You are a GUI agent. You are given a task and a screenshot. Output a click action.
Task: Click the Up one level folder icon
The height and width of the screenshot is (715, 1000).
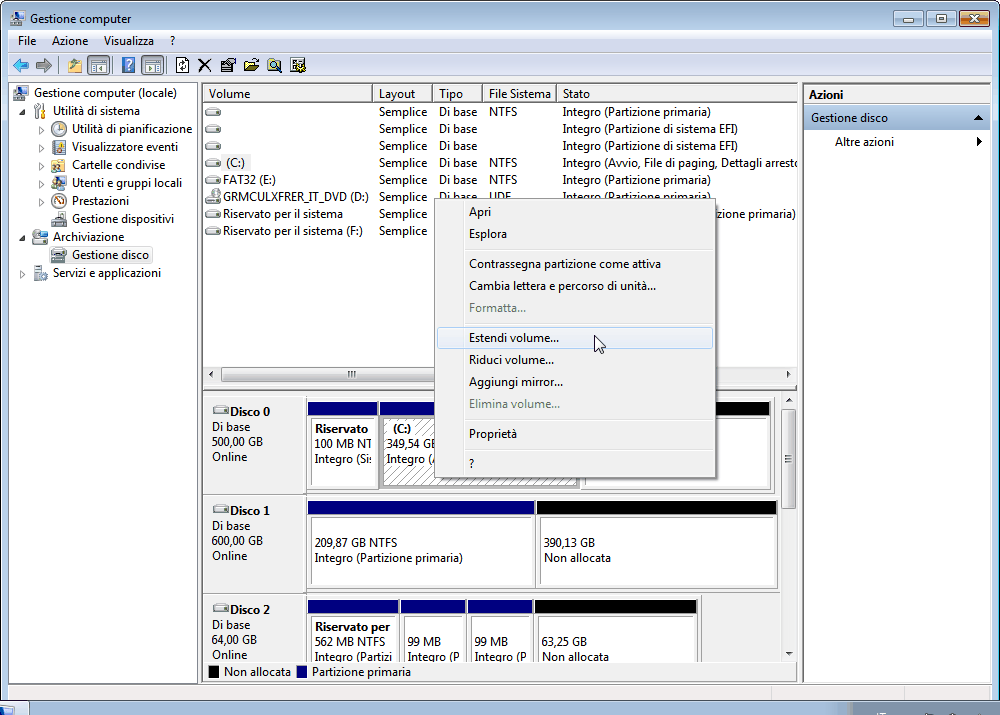[x=74, y=65]
